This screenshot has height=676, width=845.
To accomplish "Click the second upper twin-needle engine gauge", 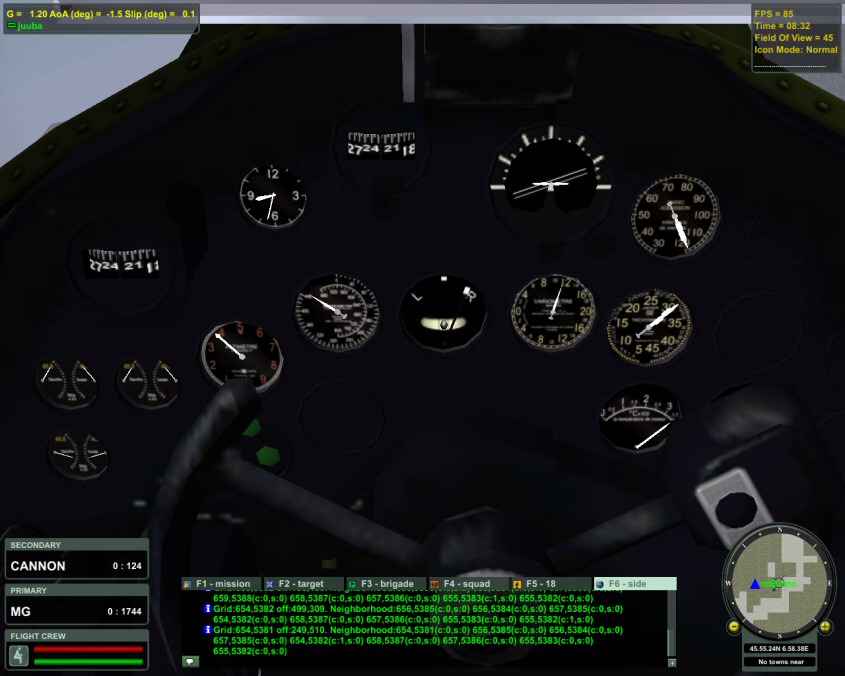I will point(149,382).
